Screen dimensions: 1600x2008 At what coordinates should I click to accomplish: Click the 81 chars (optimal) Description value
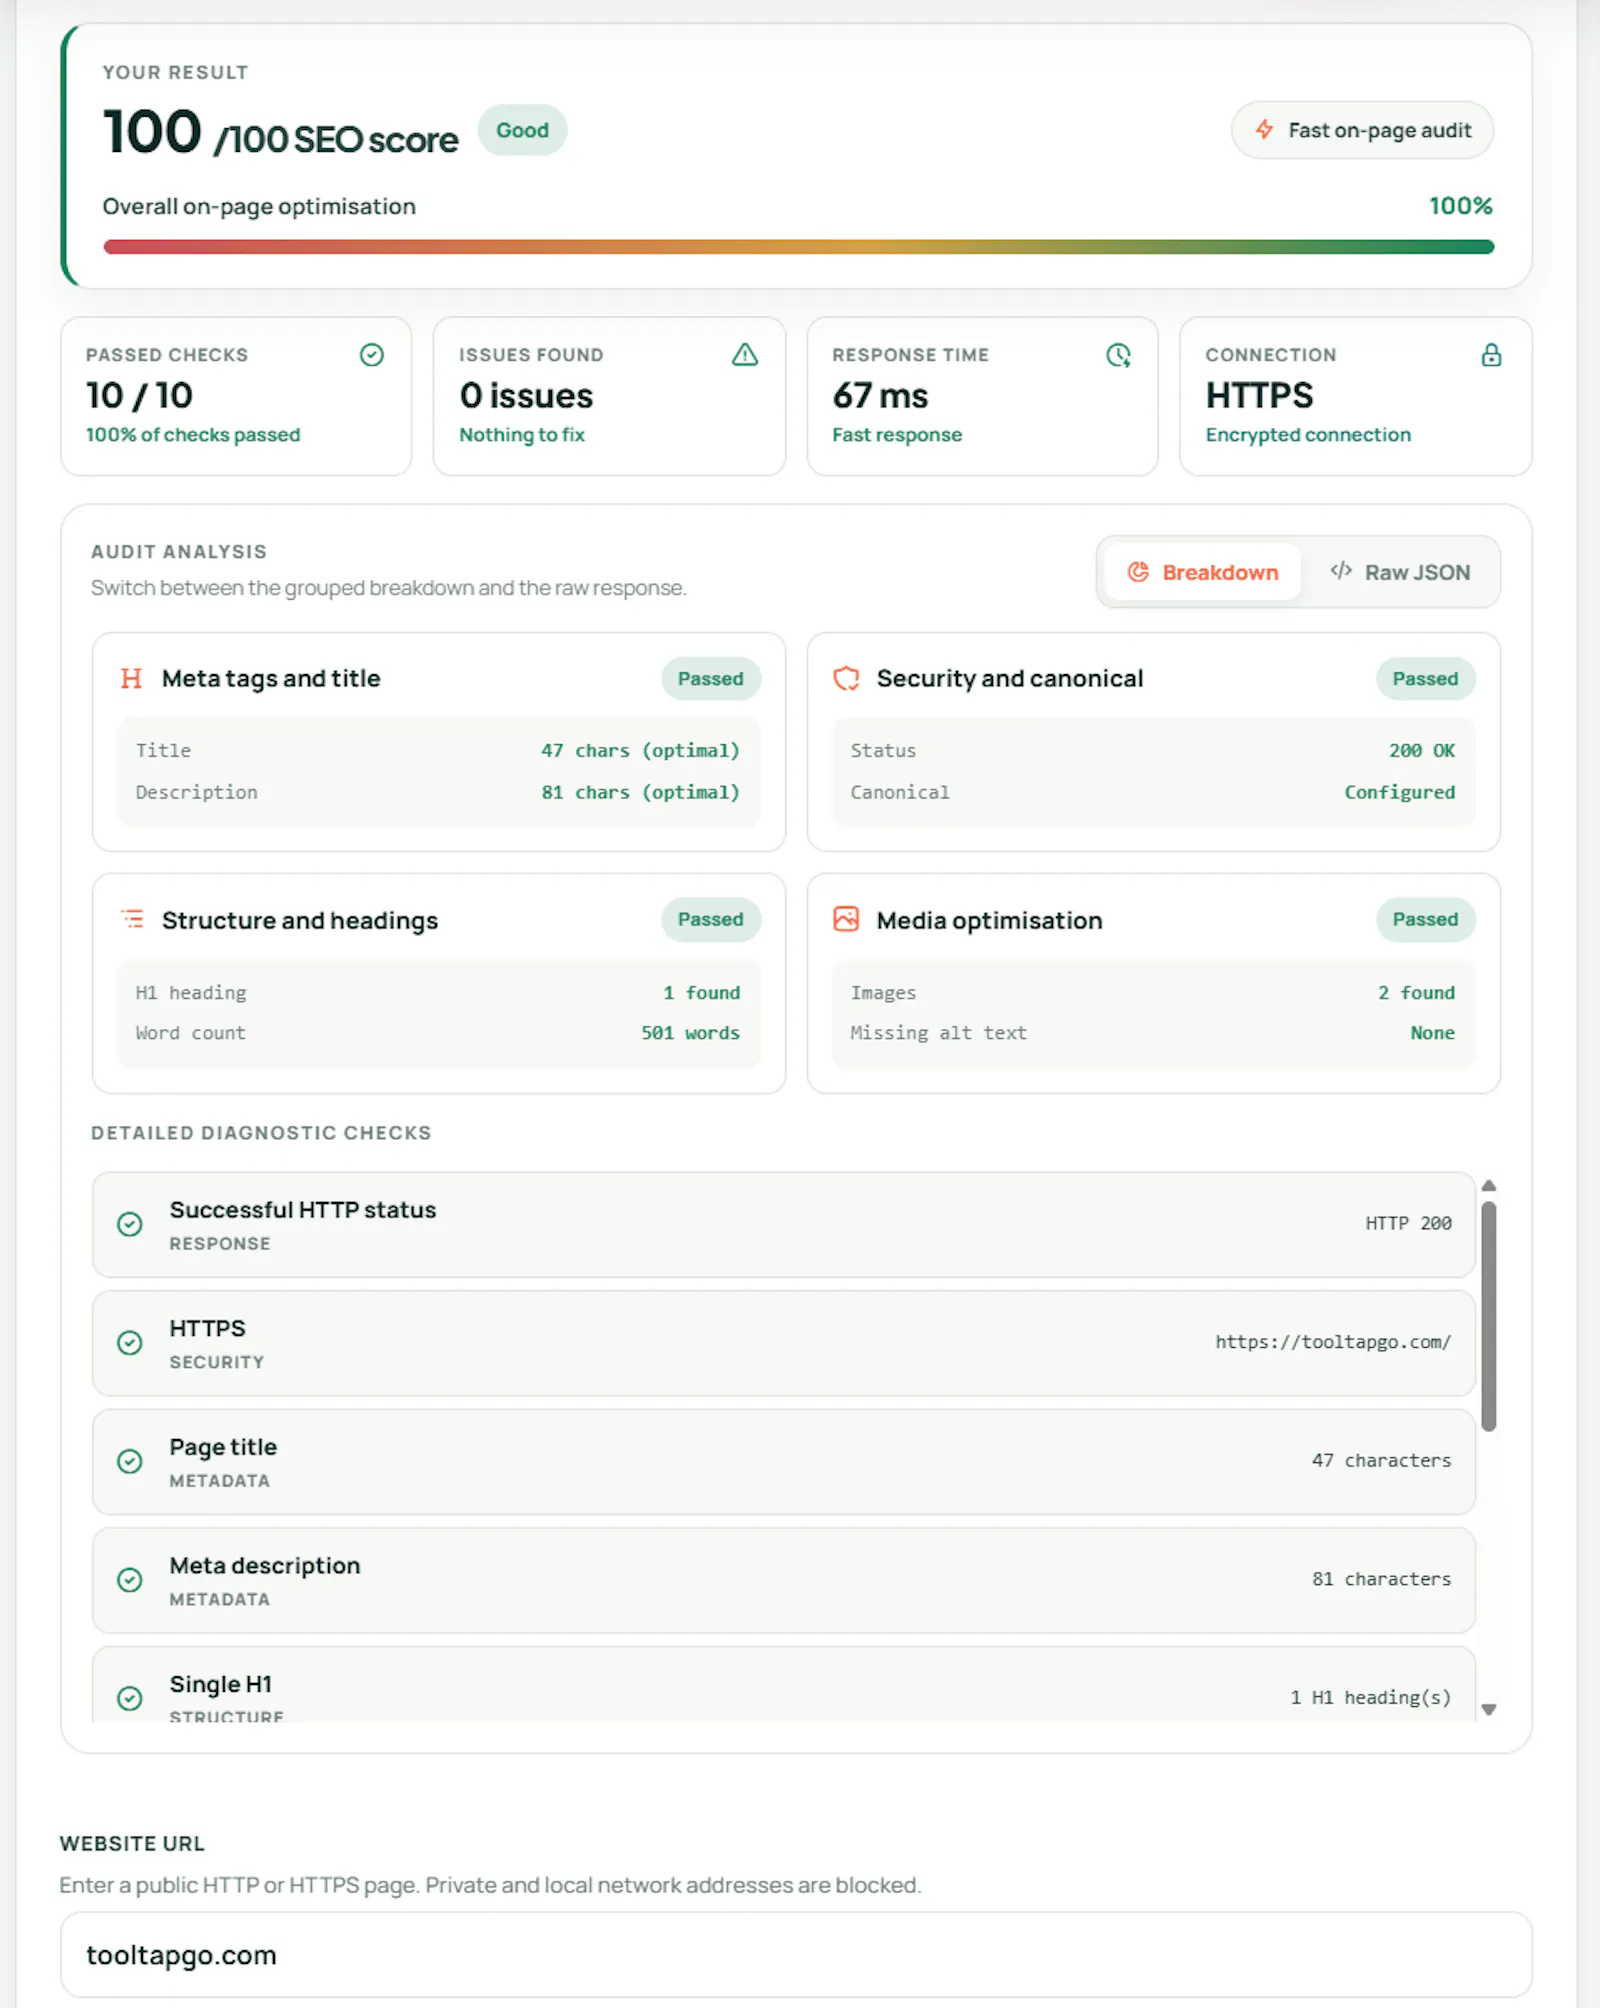640,792
